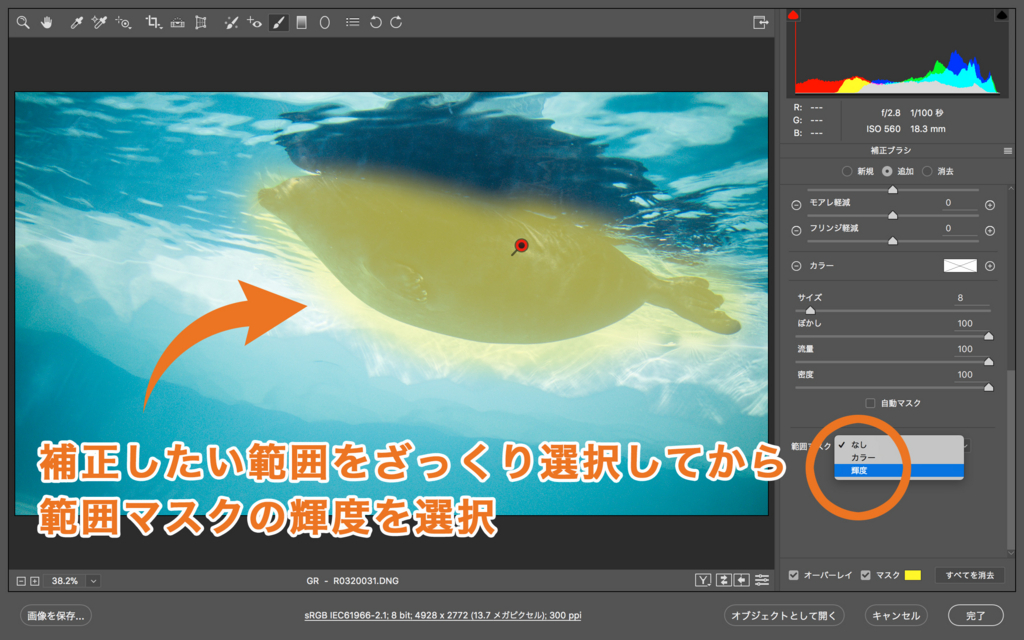Rotate image counterclockwise
This screenshot has height=640, width=1024.
point(376,22)
